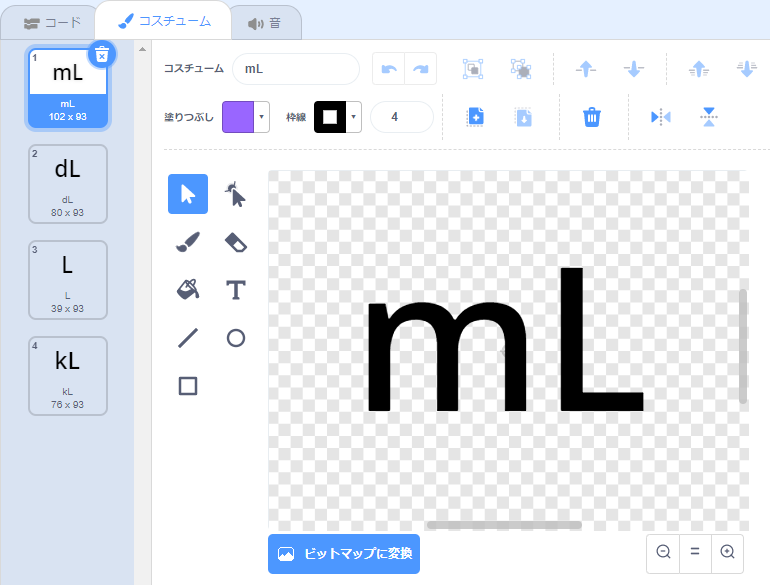The image size is (770, 585).
Task: Open the outline color dropdown
Action: coord(354,117)
